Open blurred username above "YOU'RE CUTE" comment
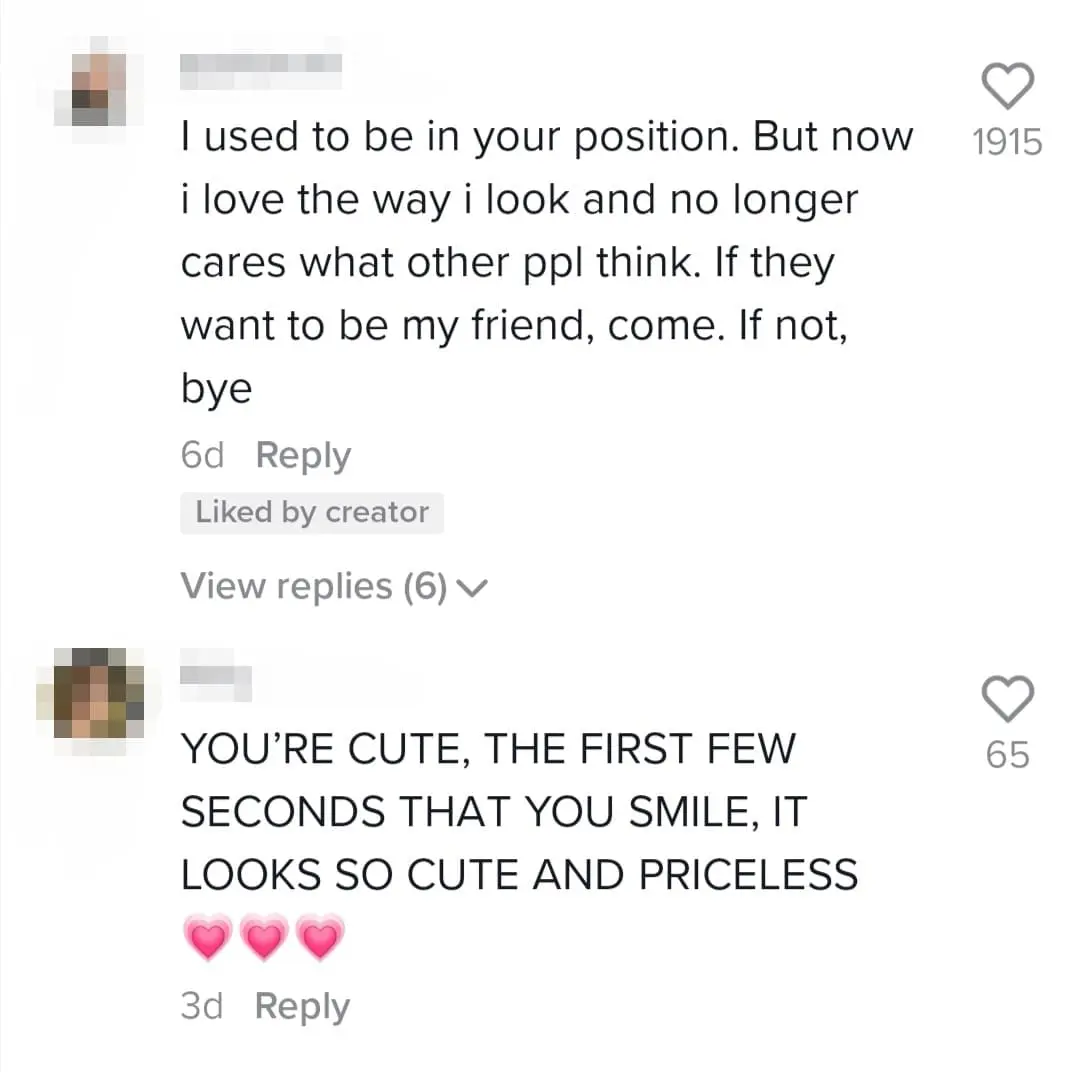The width and height of the screenshot is (1080, 1072). point(215,679)
